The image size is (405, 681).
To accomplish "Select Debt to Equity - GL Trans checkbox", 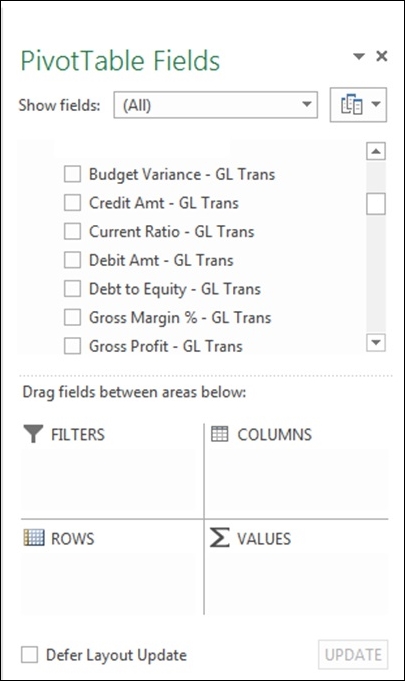I will point(72,289).
